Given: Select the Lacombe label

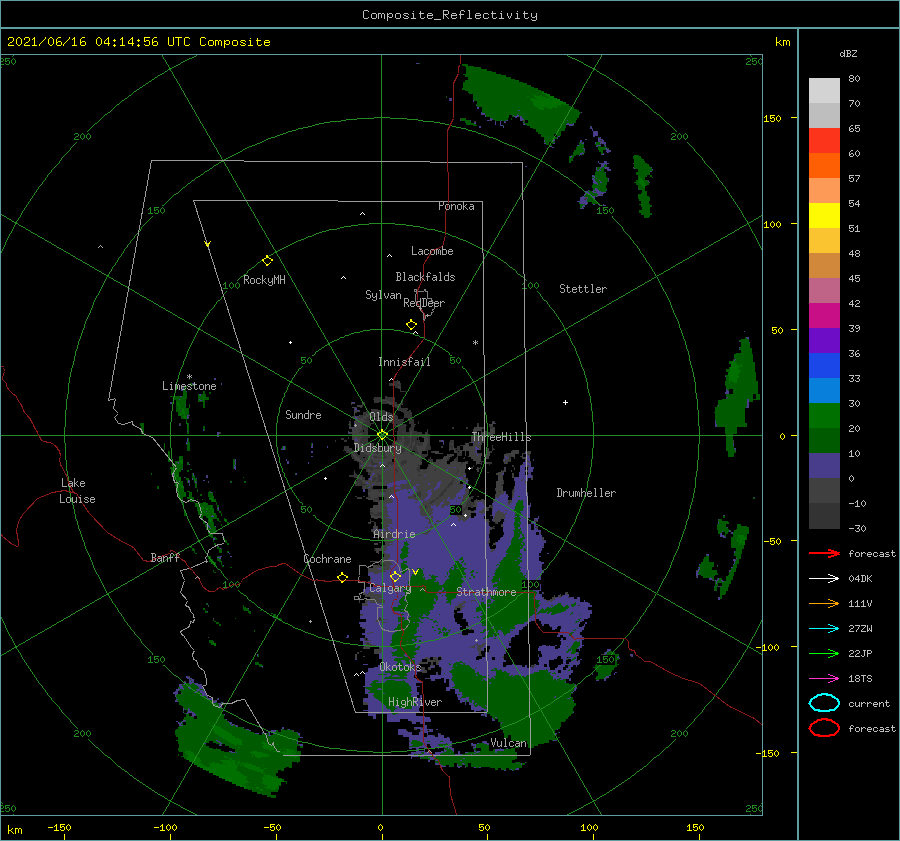Looking at the screenshot, I should [x=432, y=251].
